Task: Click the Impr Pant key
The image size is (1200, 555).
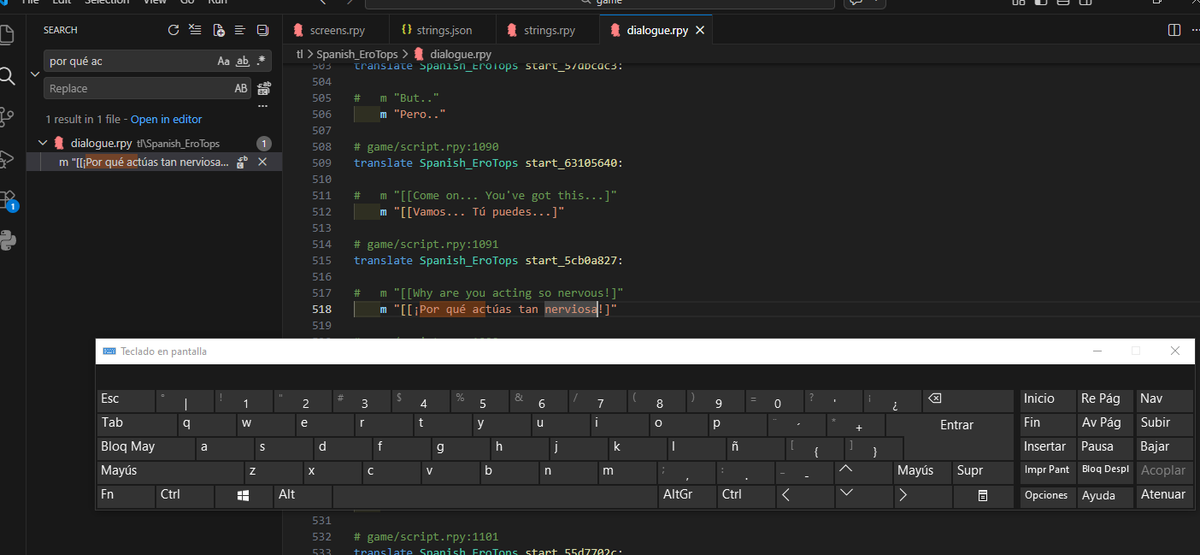Action: click(x=1047, y=470)
